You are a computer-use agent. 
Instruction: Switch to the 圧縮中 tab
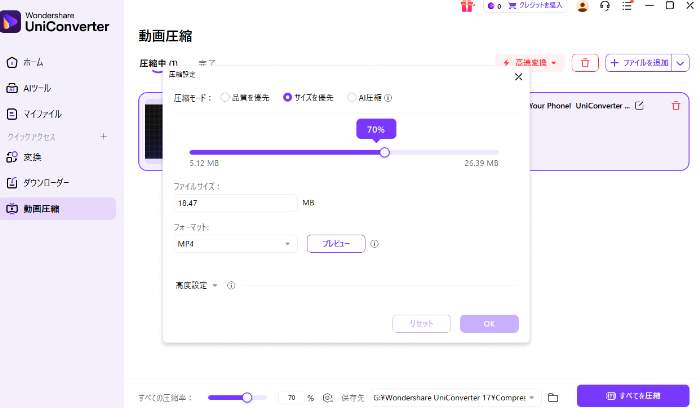click(158, 63)
